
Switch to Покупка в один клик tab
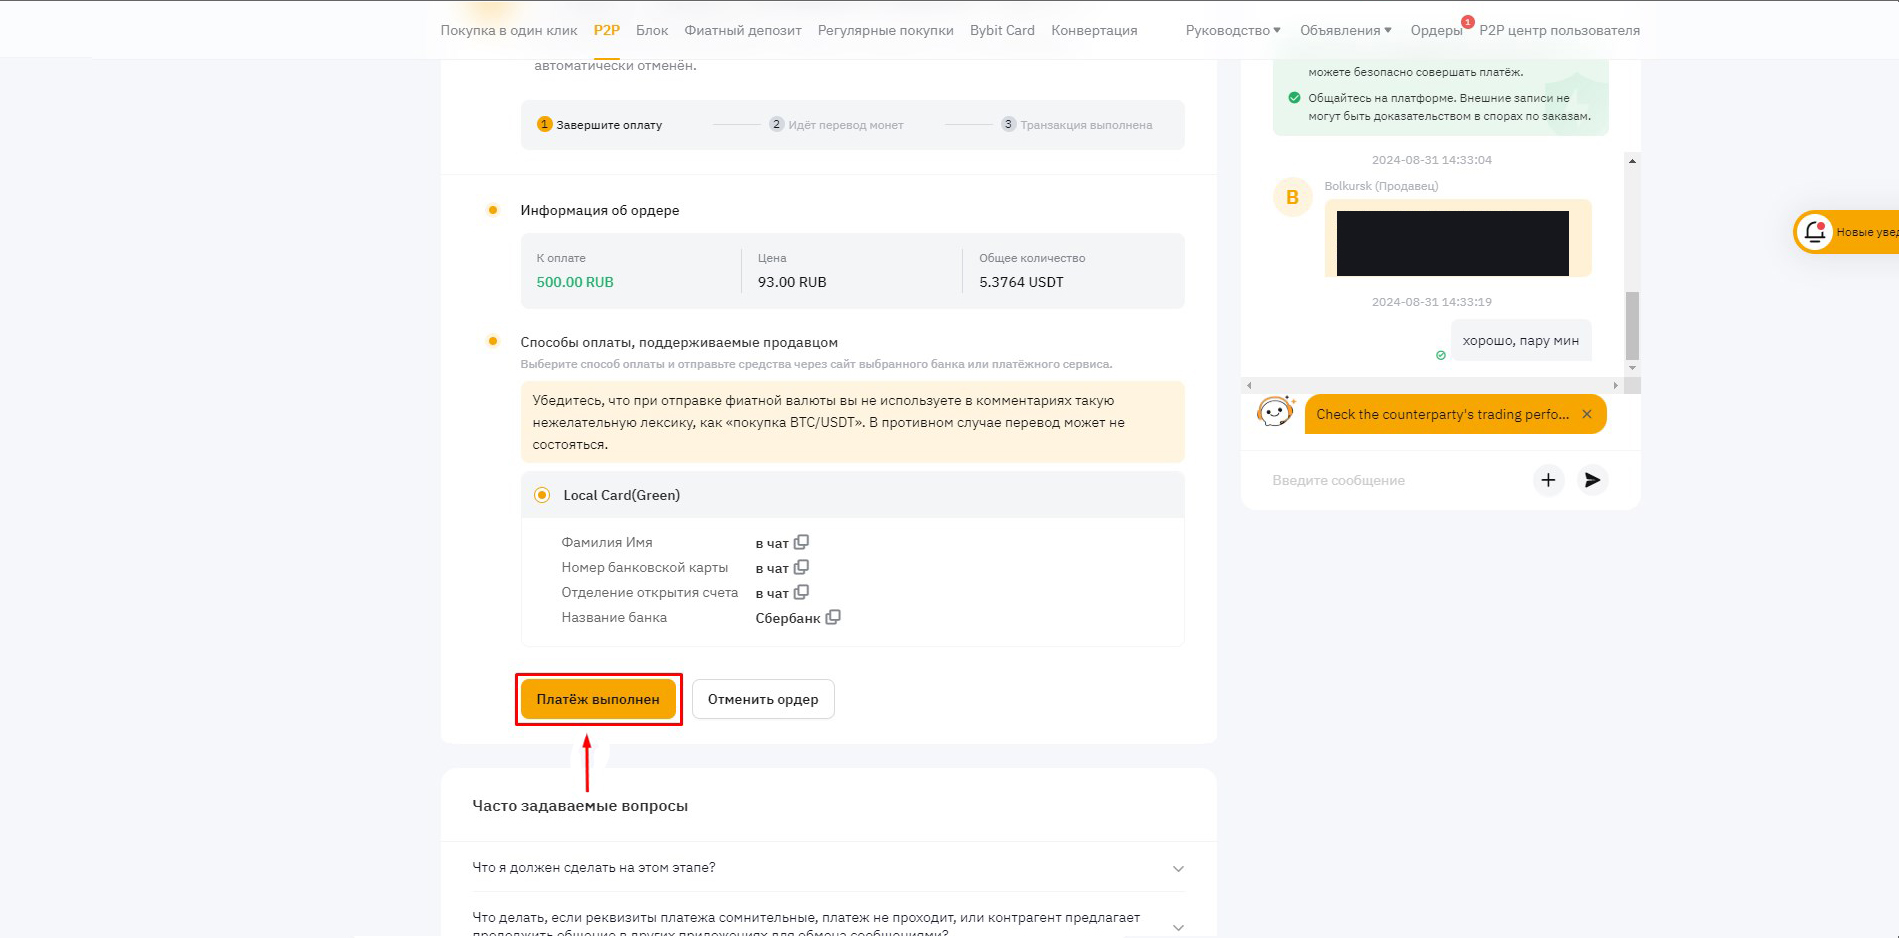(x=509, y=30)
